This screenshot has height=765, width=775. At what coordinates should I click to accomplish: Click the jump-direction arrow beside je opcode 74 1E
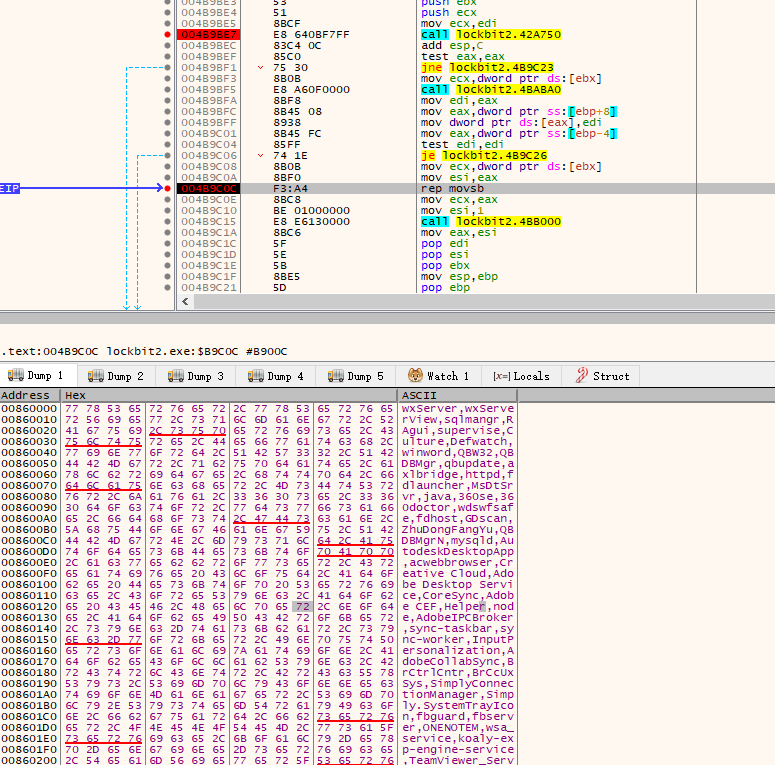coord(261,155)
